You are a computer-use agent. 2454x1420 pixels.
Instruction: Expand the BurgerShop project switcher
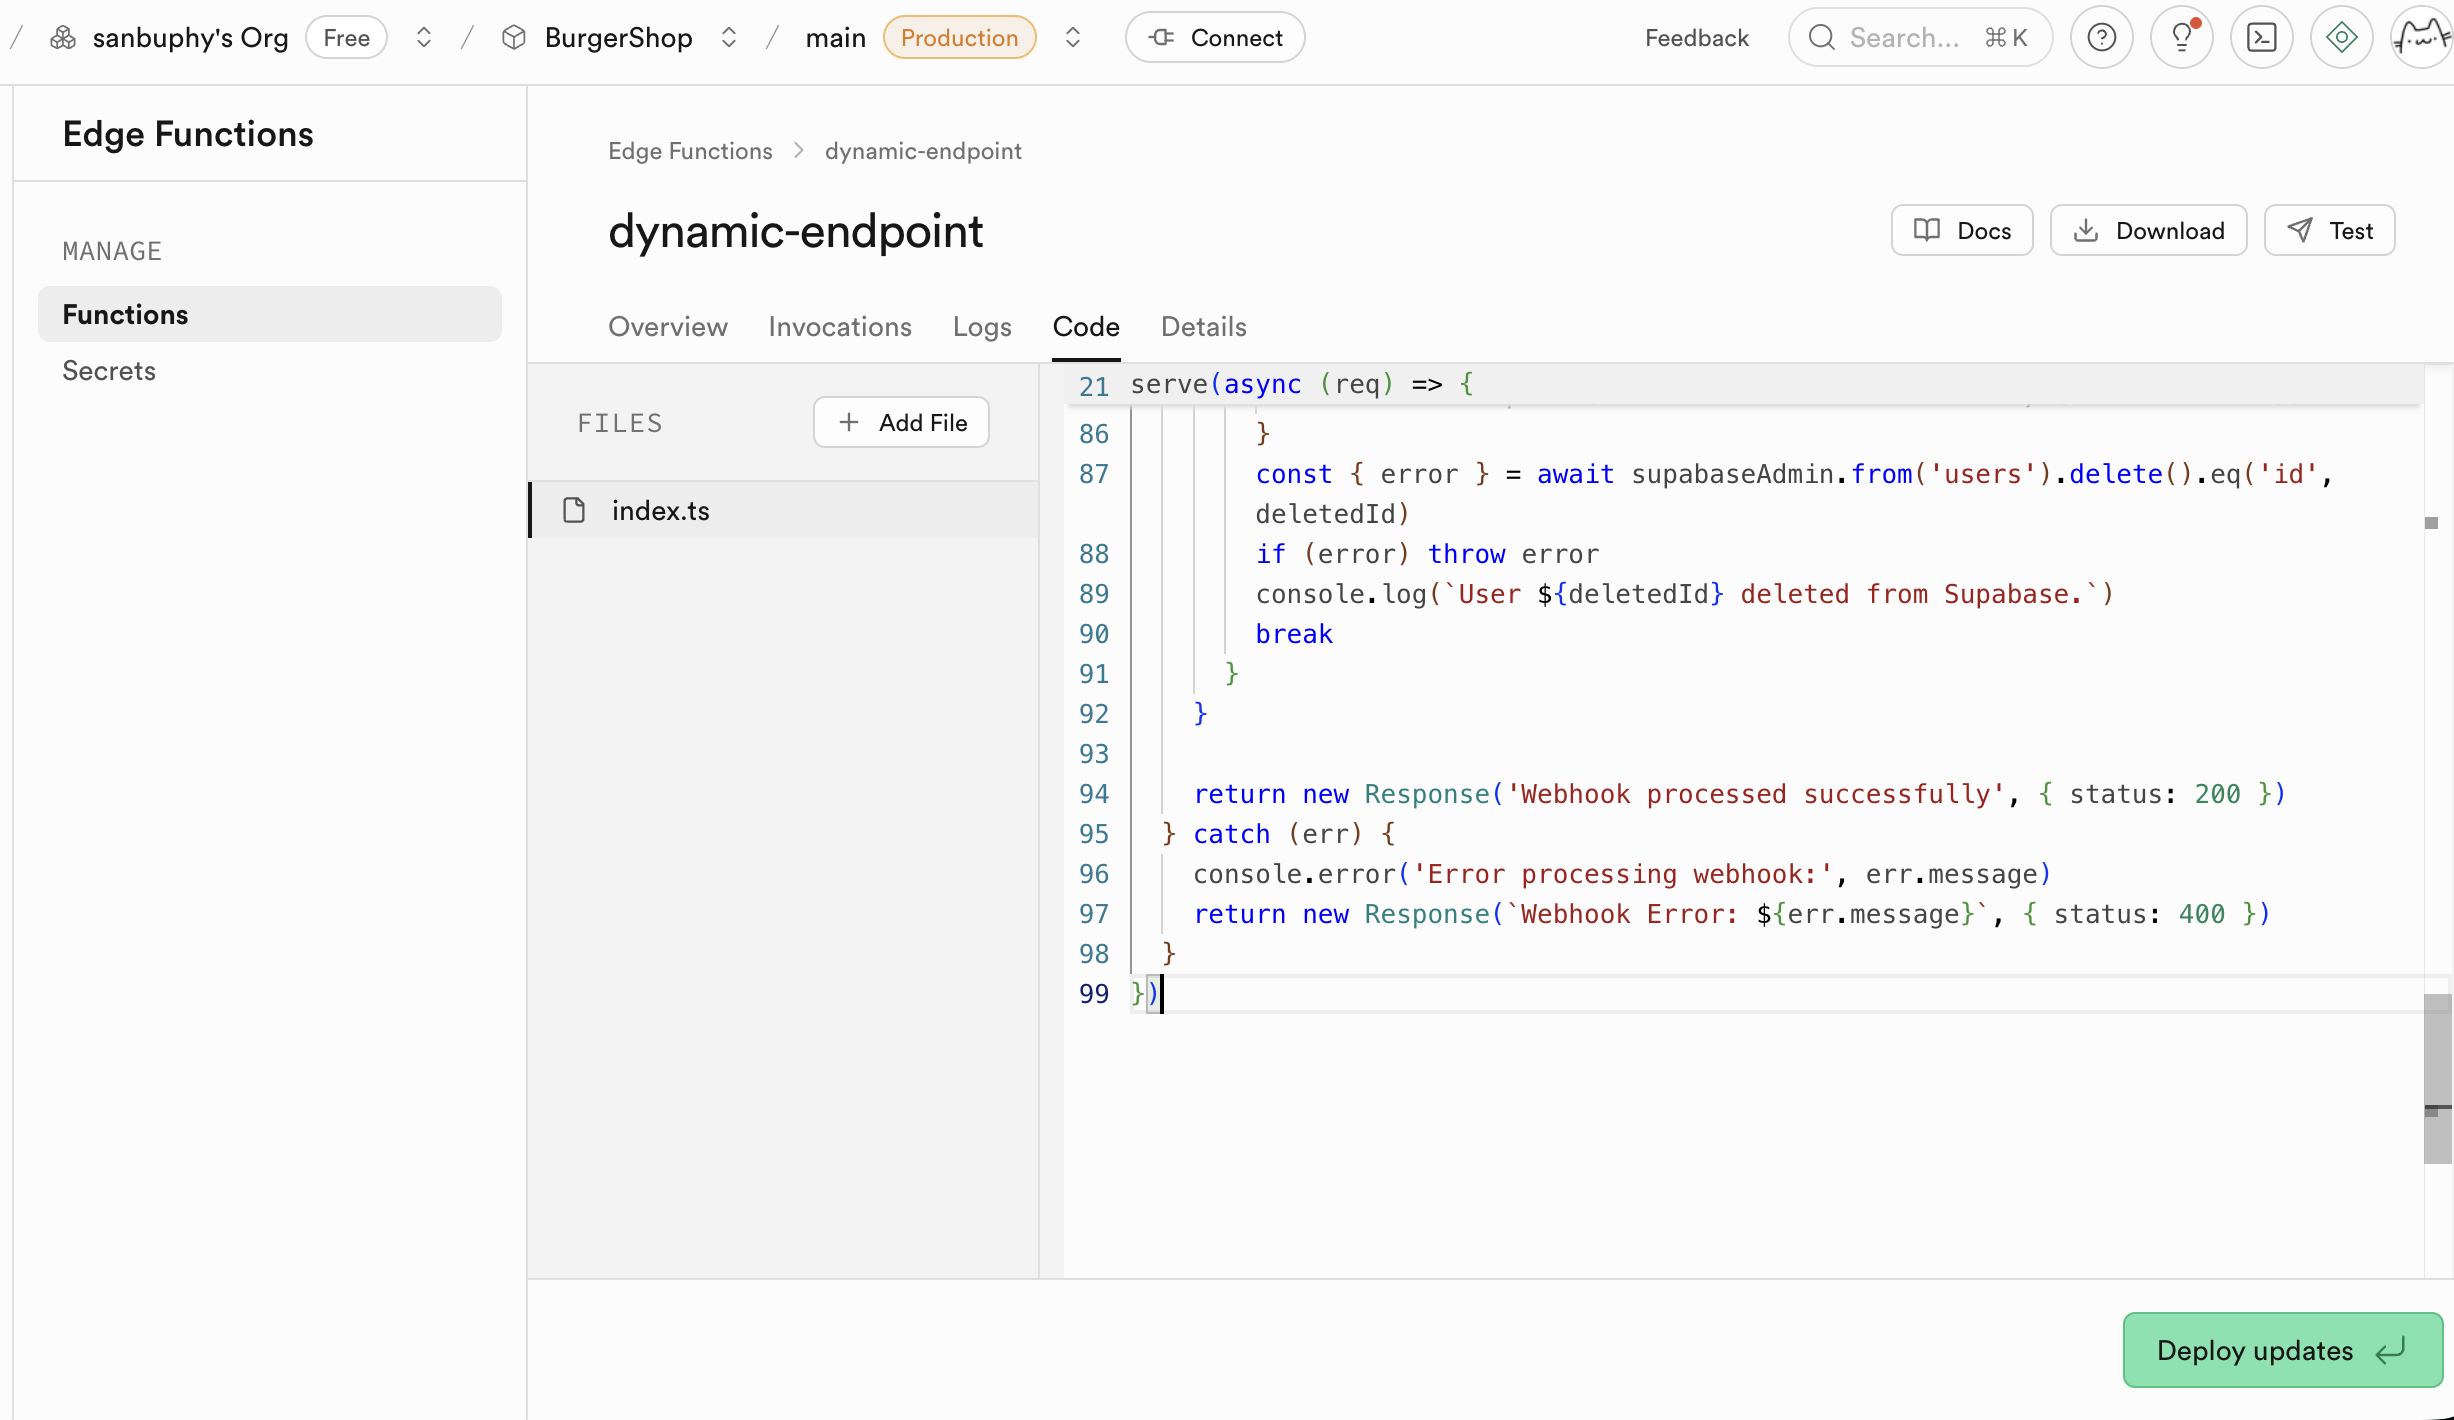tap(729, 38)
